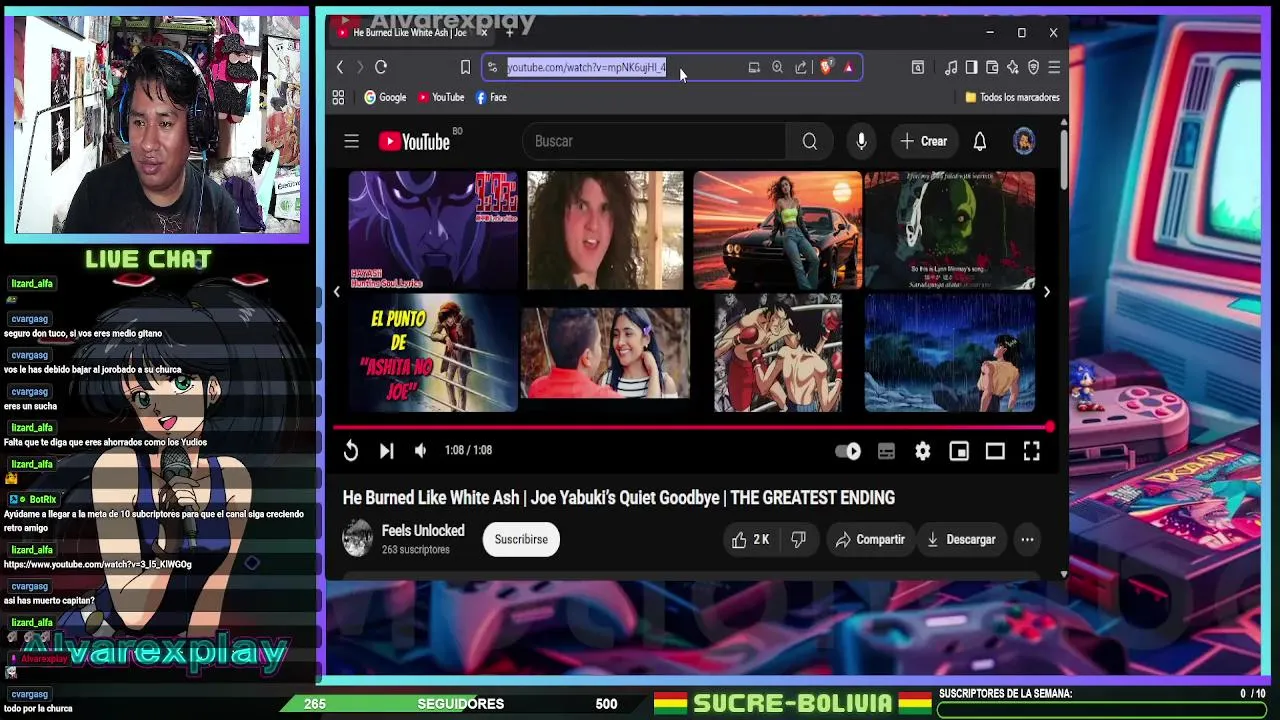Toggle autoplay switch
The width and height of the screenshot is (1280, 720).
pos(848,452)
